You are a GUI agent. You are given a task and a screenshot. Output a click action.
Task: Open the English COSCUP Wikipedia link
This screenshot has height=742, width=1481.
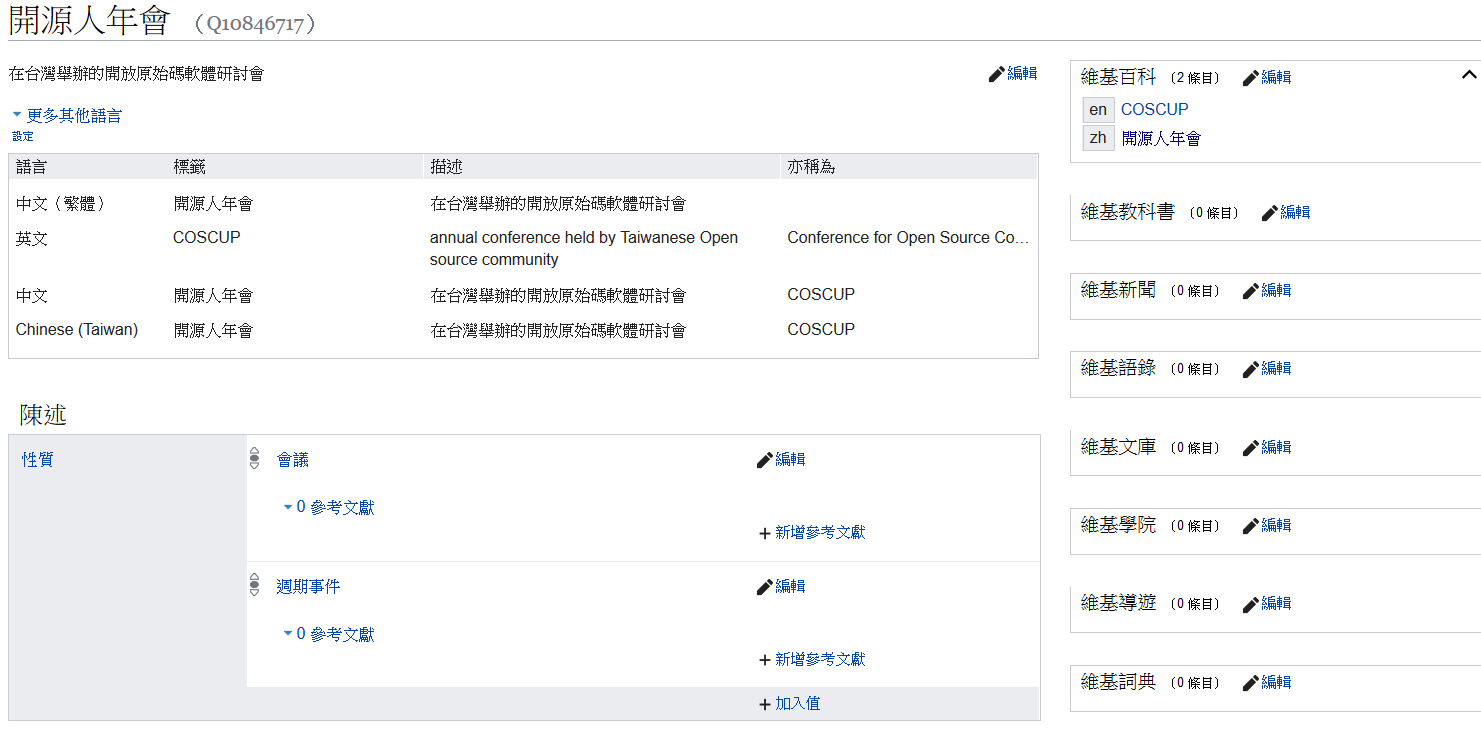coord(1154,109)
